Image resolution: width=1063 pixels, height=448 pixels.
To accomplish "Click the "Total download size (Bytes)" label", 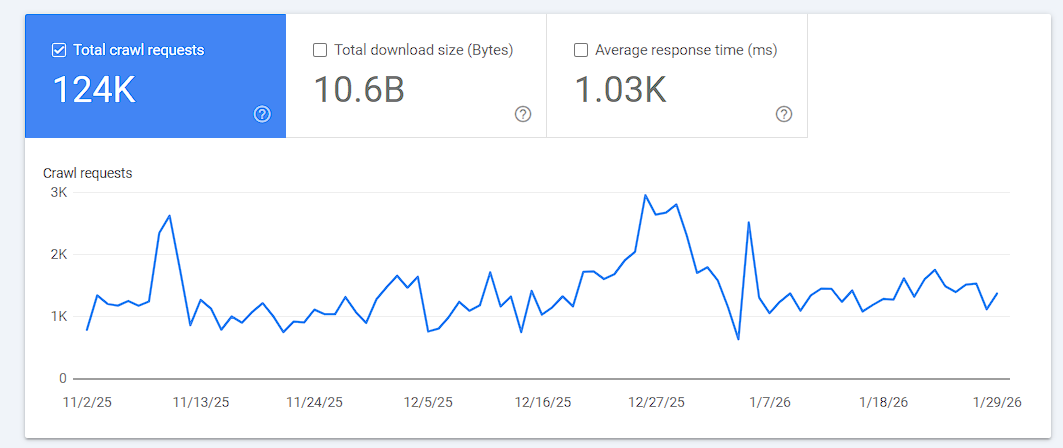I will pyautogui.click(x=424, y=50).
